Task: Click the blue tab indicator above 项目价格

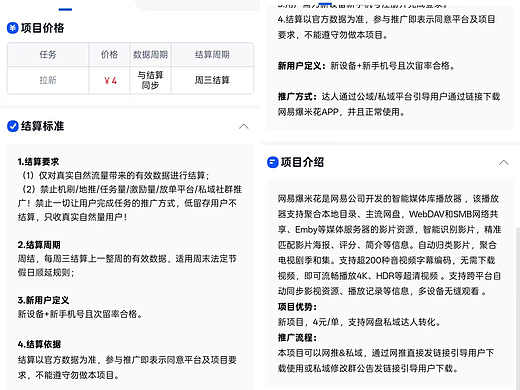Action: (x=65, y=9)
